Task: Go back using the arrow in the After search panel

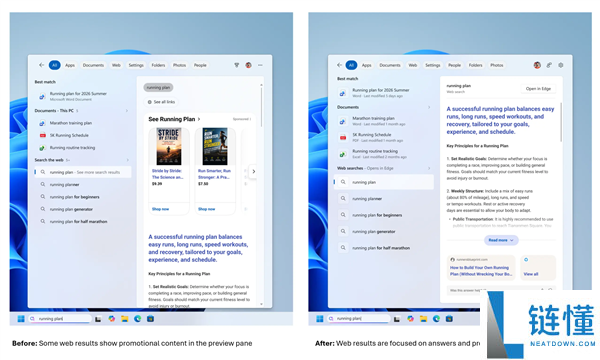Action: [339, 65]
